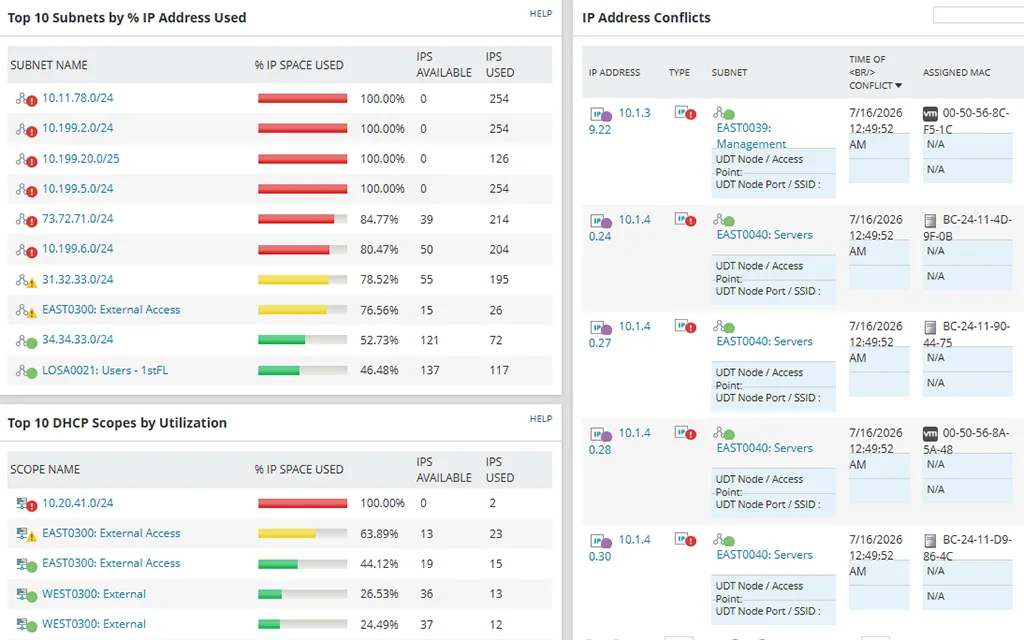Click the subnet icon above EAST0039: Management
The image size is (1024, 640).
point(724,113)
